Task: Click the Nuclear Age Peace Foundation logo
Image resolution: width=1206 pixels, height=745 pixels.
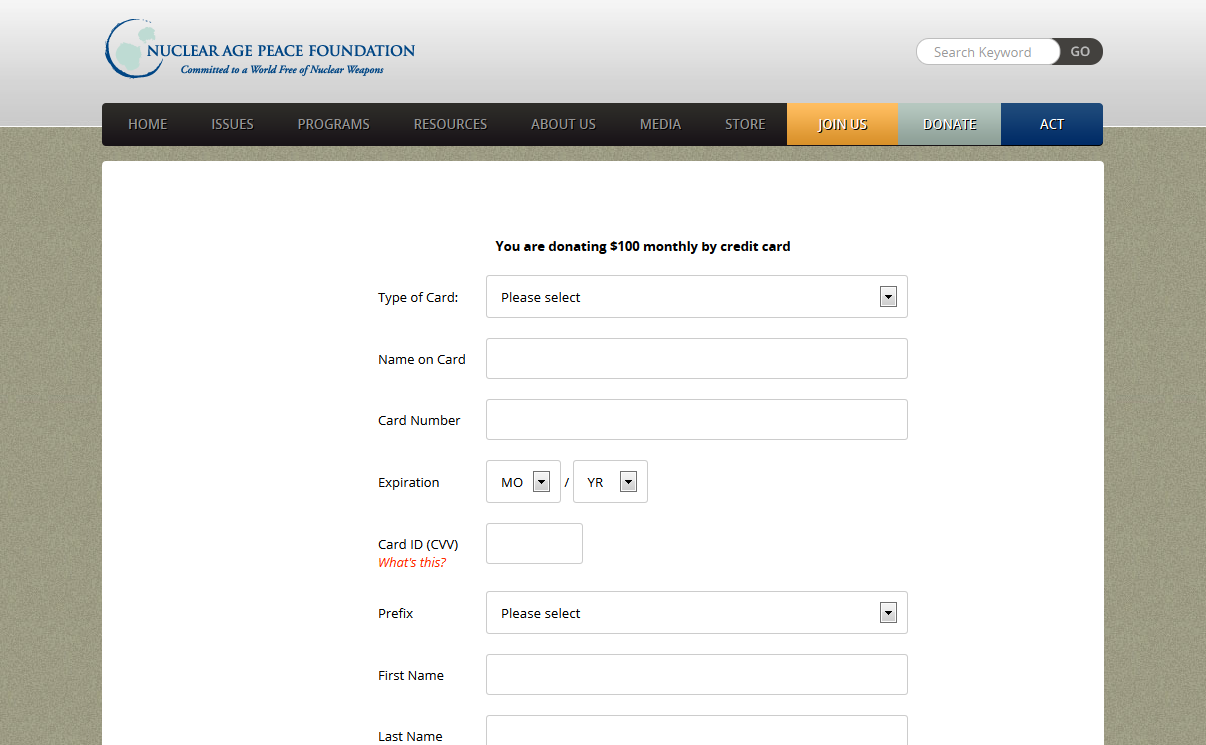Action: 260,49
